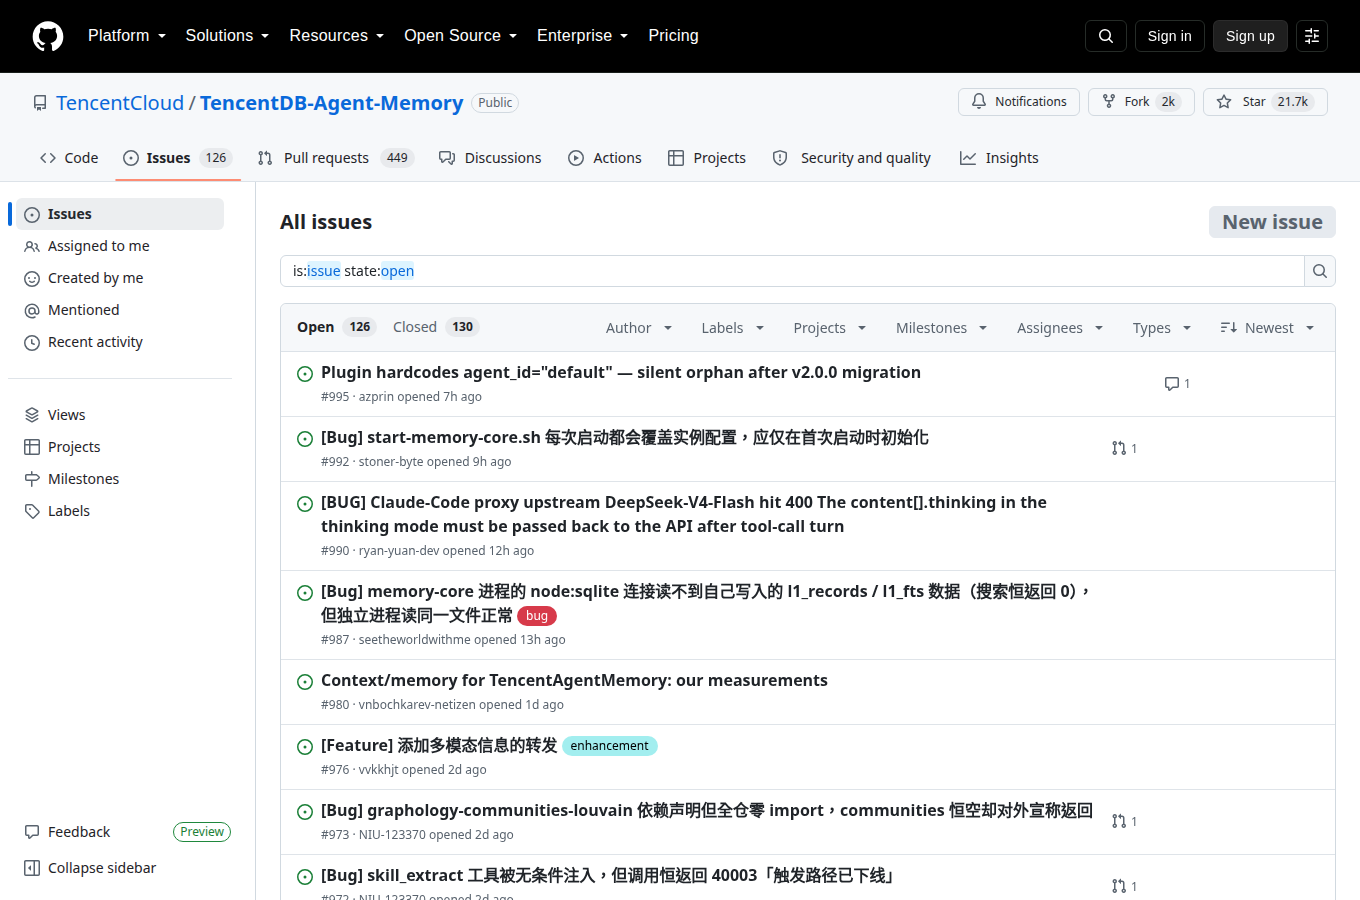The image size is (1360, 900).
Task: Switch to the repository Projects tab
Action: [x=707, y=158]
